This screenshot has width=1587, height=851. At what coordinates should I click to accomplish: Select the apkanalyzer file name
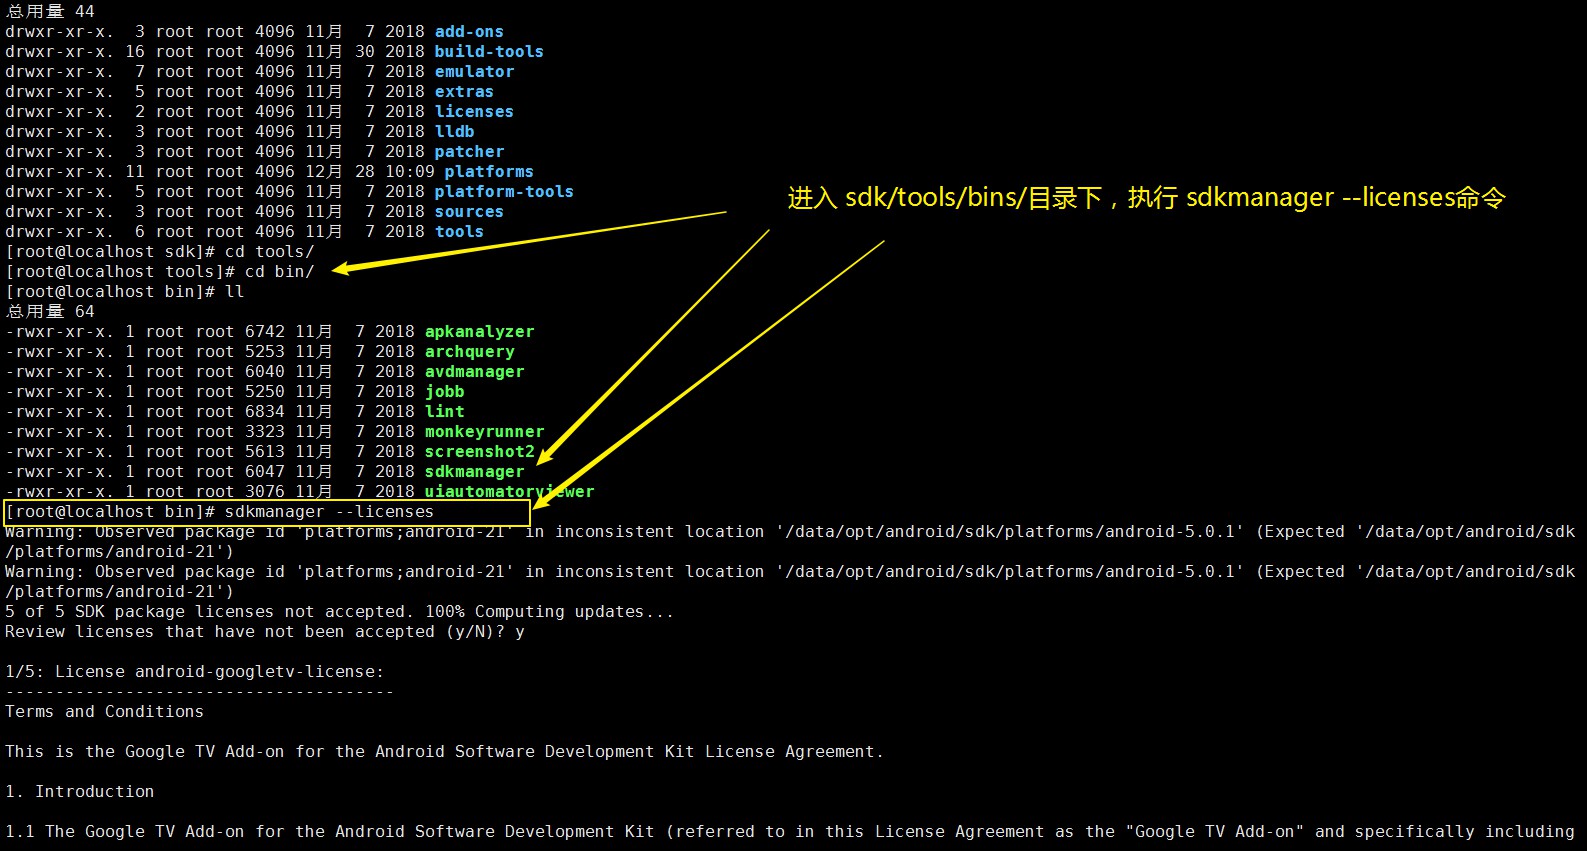click(x=479, y=332)
